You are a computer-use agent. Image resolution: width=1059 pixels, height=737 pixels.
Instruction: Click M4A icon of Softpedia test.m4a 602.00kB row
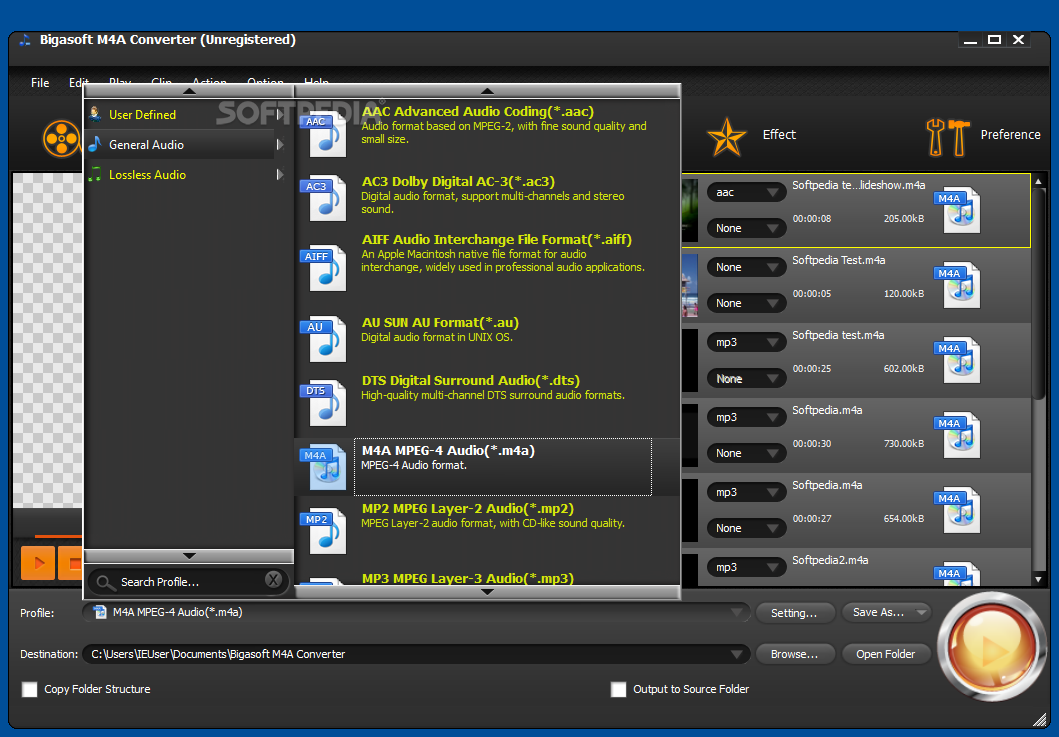pos(957,360)
